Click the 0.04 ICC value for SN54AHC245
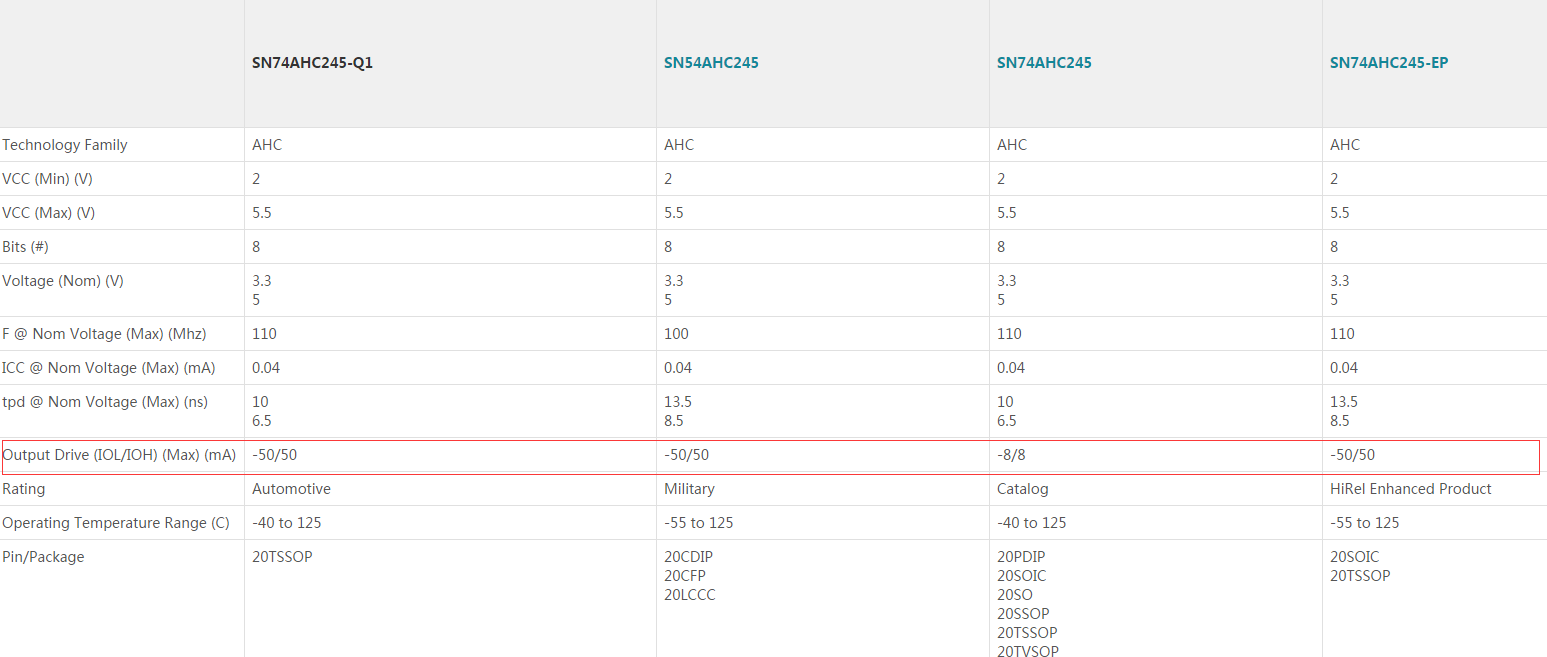The width and height of the screenshot is (1547, 657). (x=678, y=368)
